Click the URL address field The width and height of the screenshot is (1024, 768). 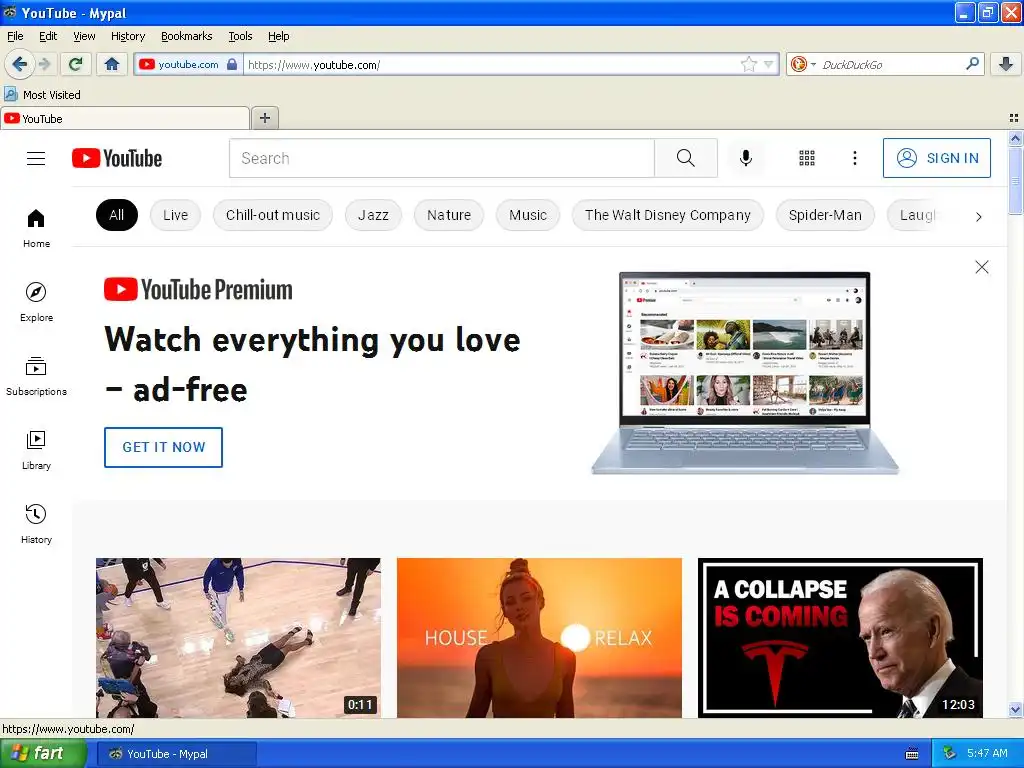492,64
